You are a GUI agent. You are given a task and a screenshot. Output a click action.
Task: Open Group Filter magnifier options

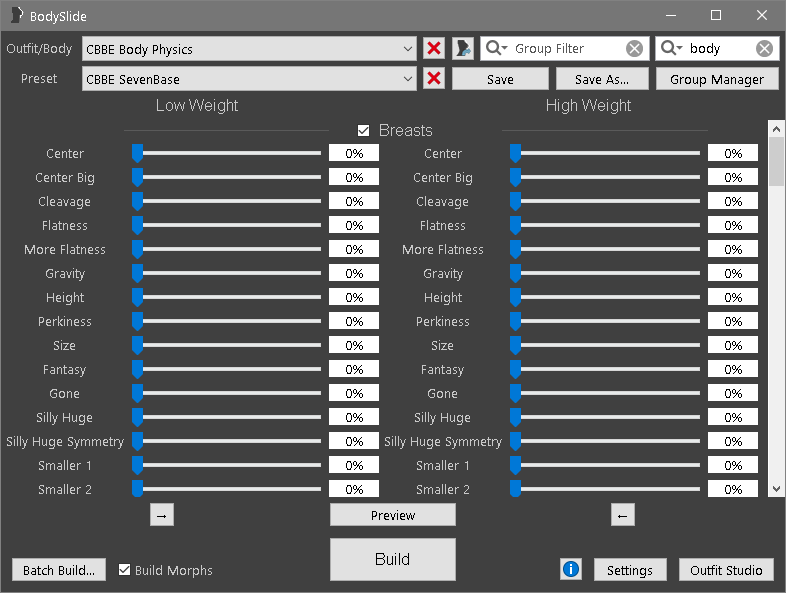click(497, 48)
